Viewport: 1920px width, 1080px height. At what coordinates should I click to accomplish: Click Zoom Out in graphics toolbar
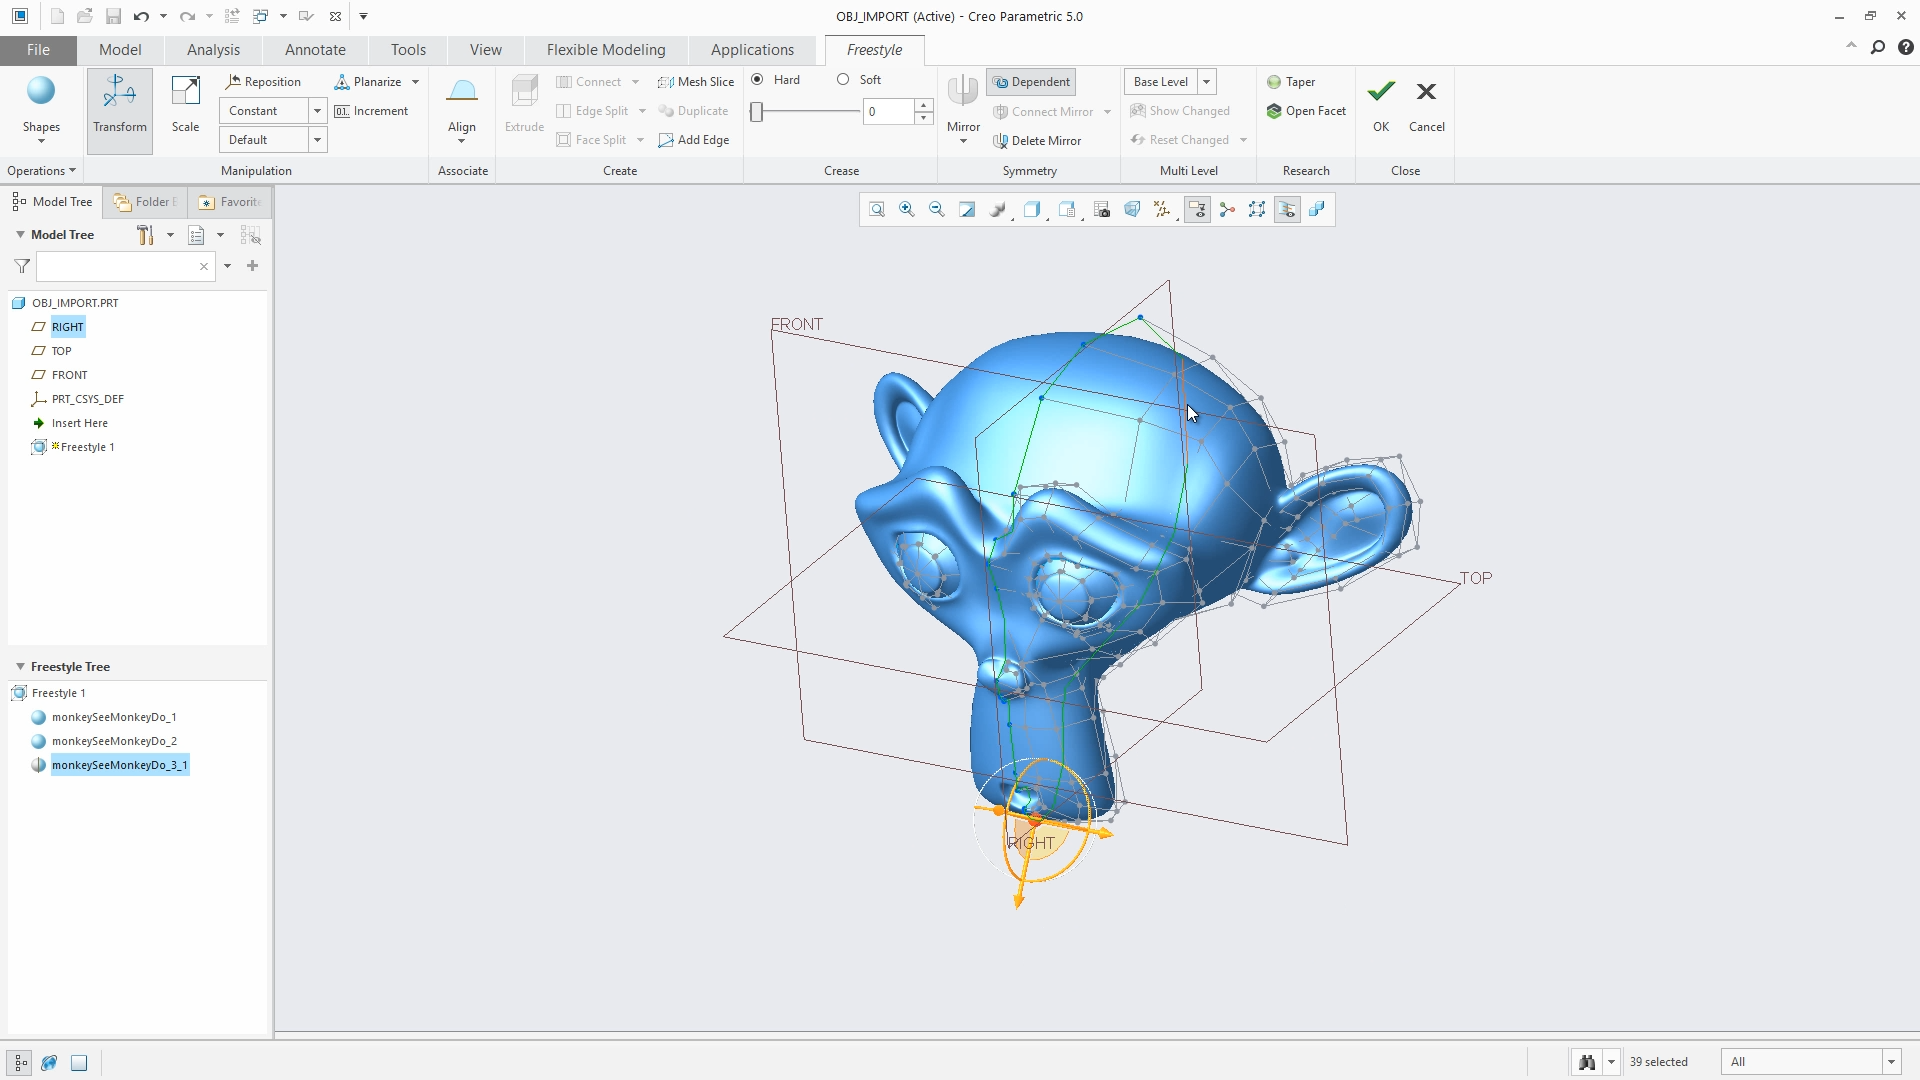(937, 209)
